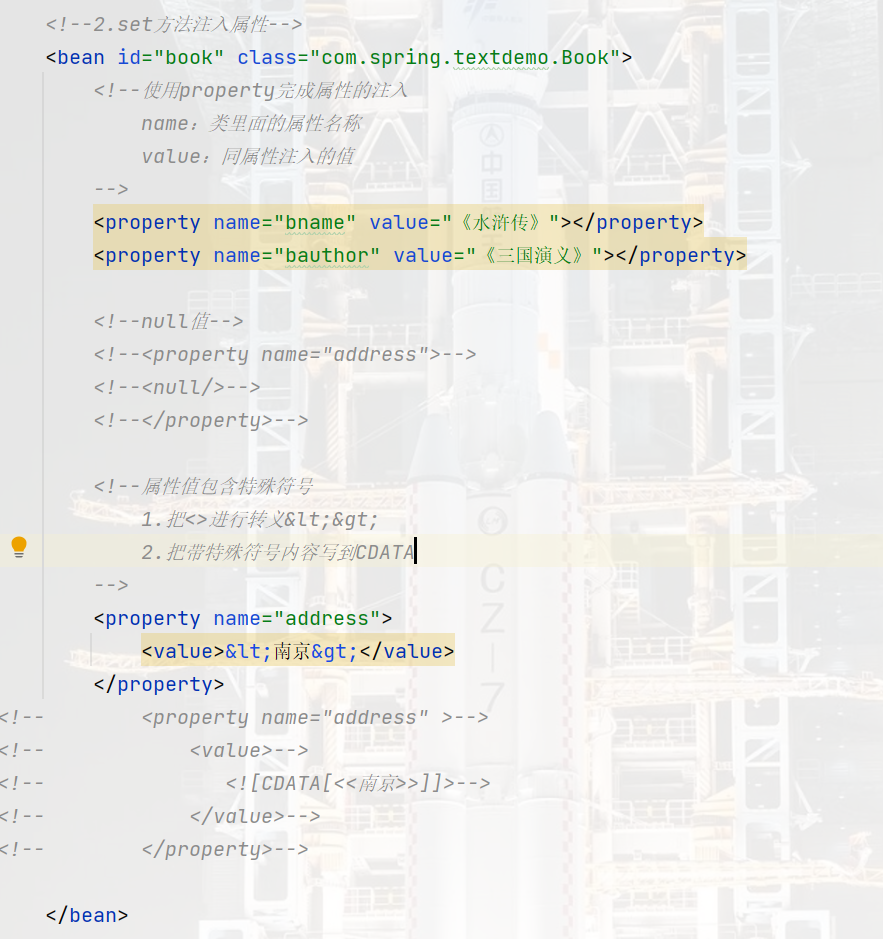Click the comment '<!--null值-->'
Viewport: 883px width, 939px height.
tap(168, 322)
